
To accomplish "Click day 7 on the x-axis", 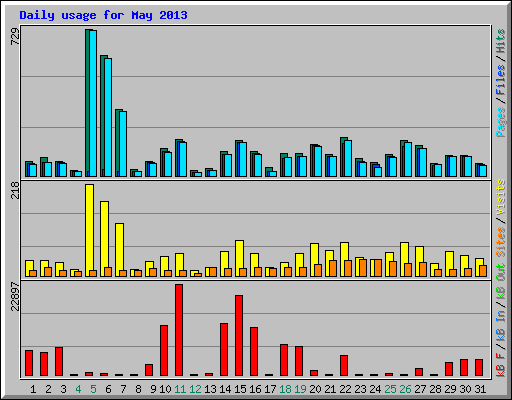I will pos(123,389).
